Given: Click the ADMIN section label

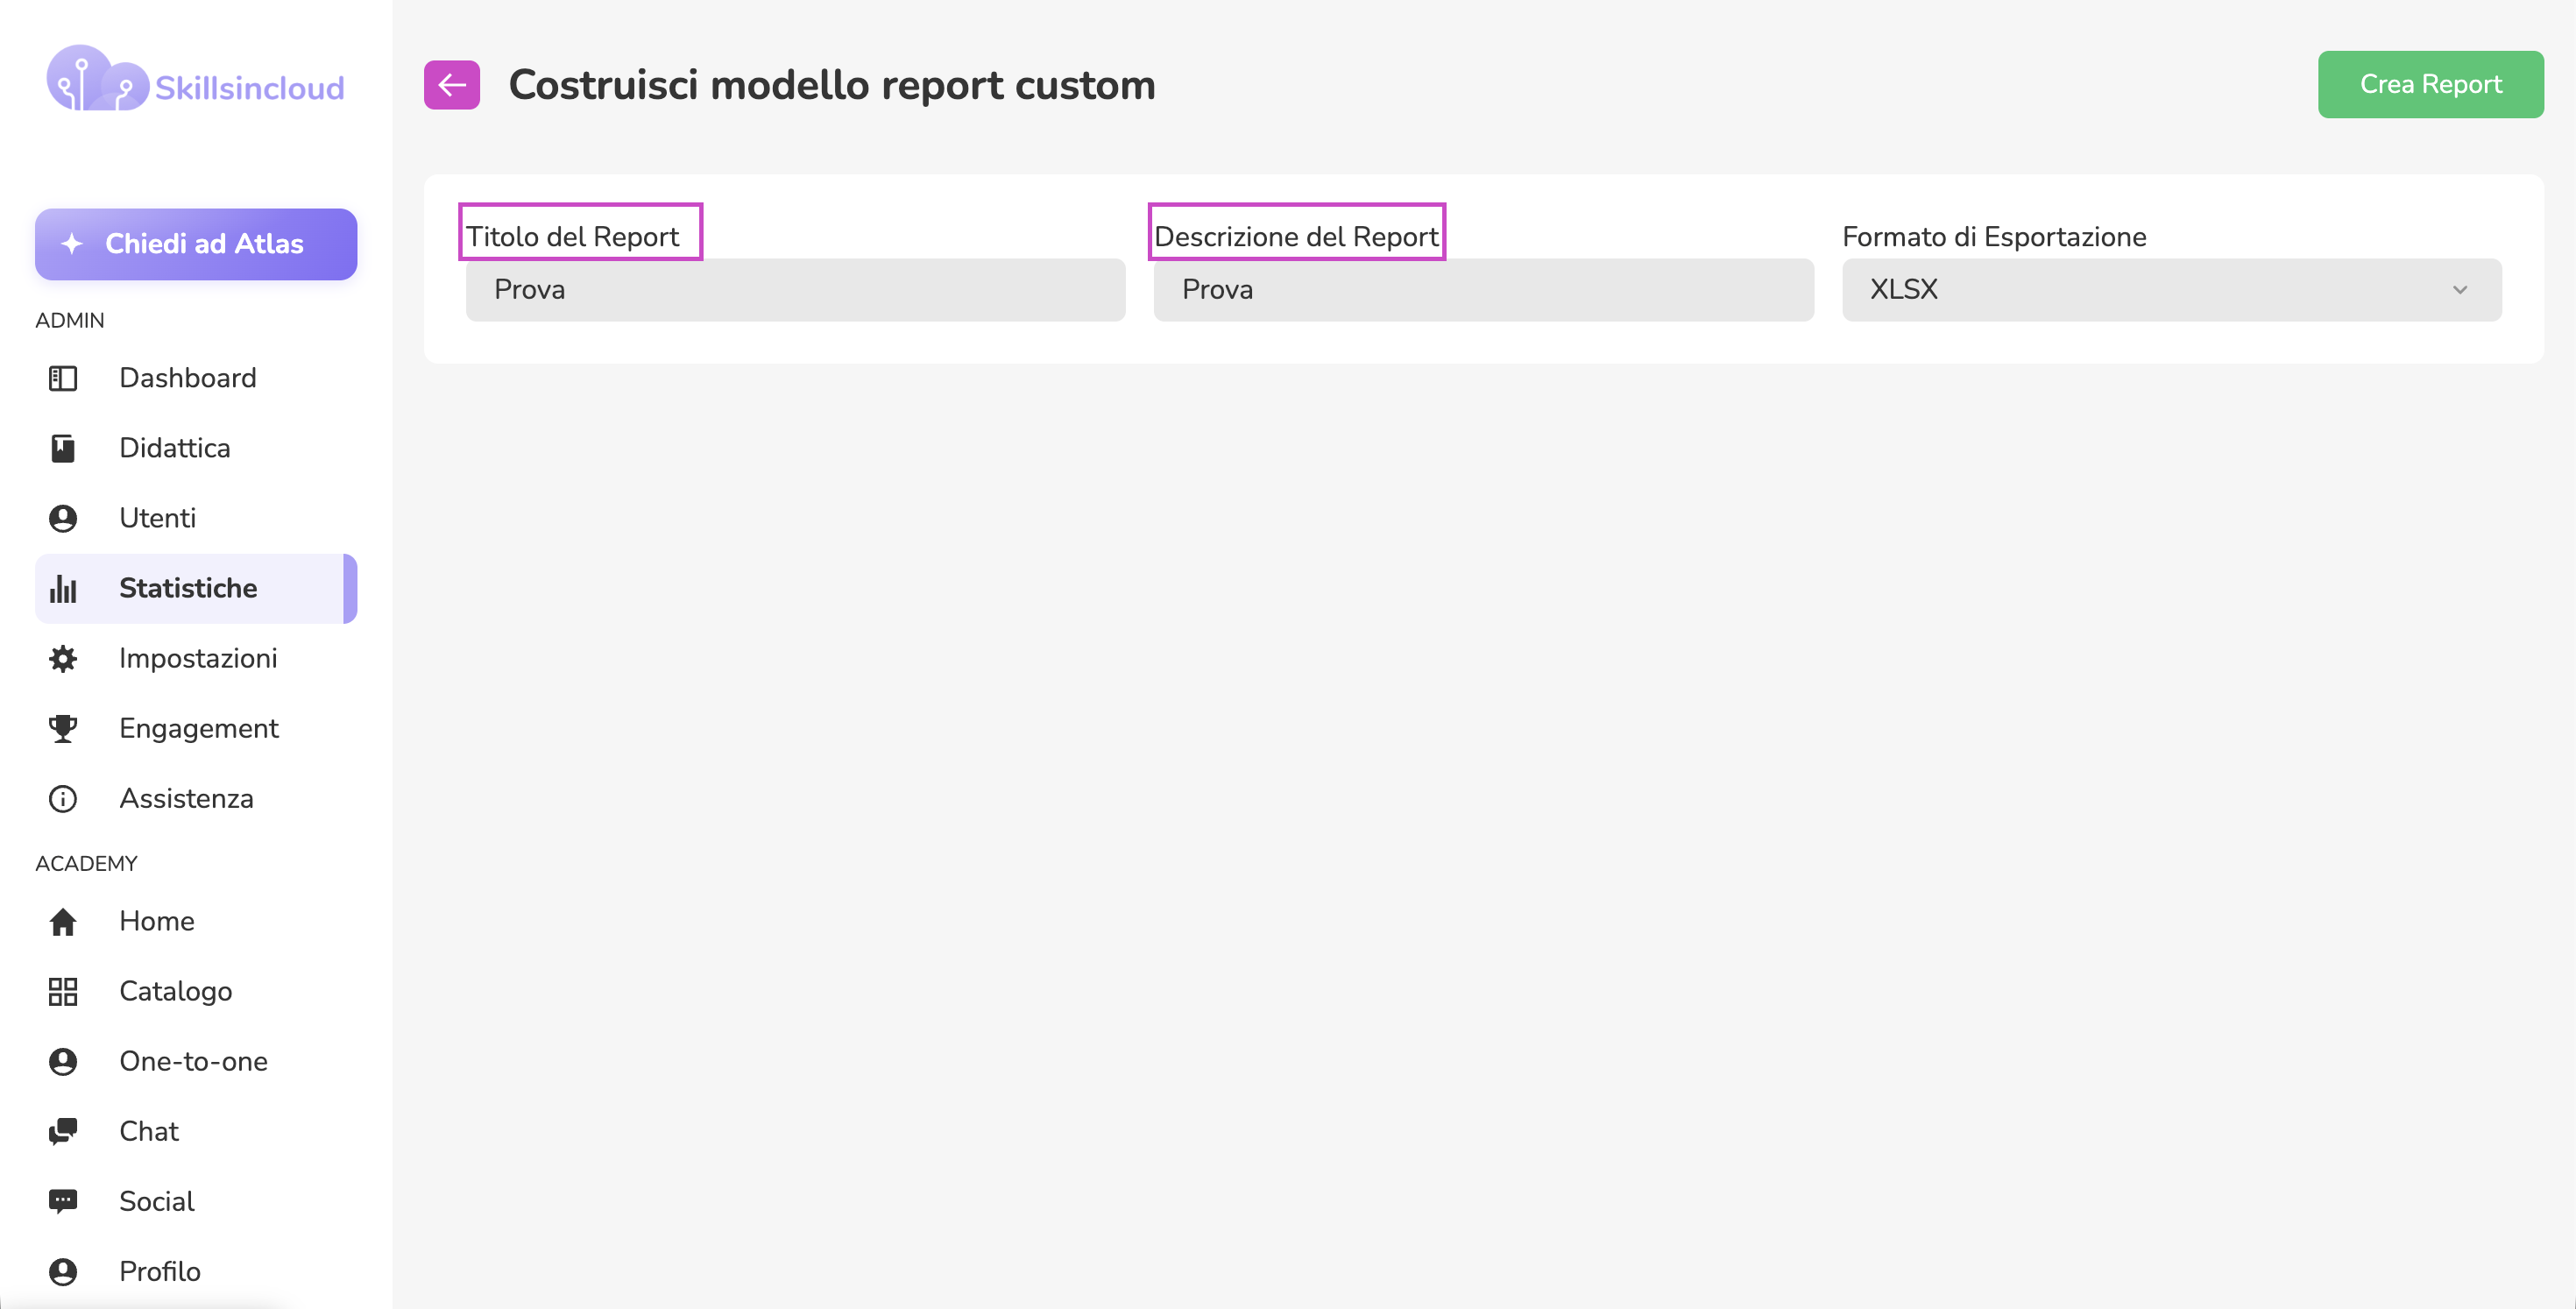Looking at the screenshot, I should pyautogui.click(x=70, y=320).
